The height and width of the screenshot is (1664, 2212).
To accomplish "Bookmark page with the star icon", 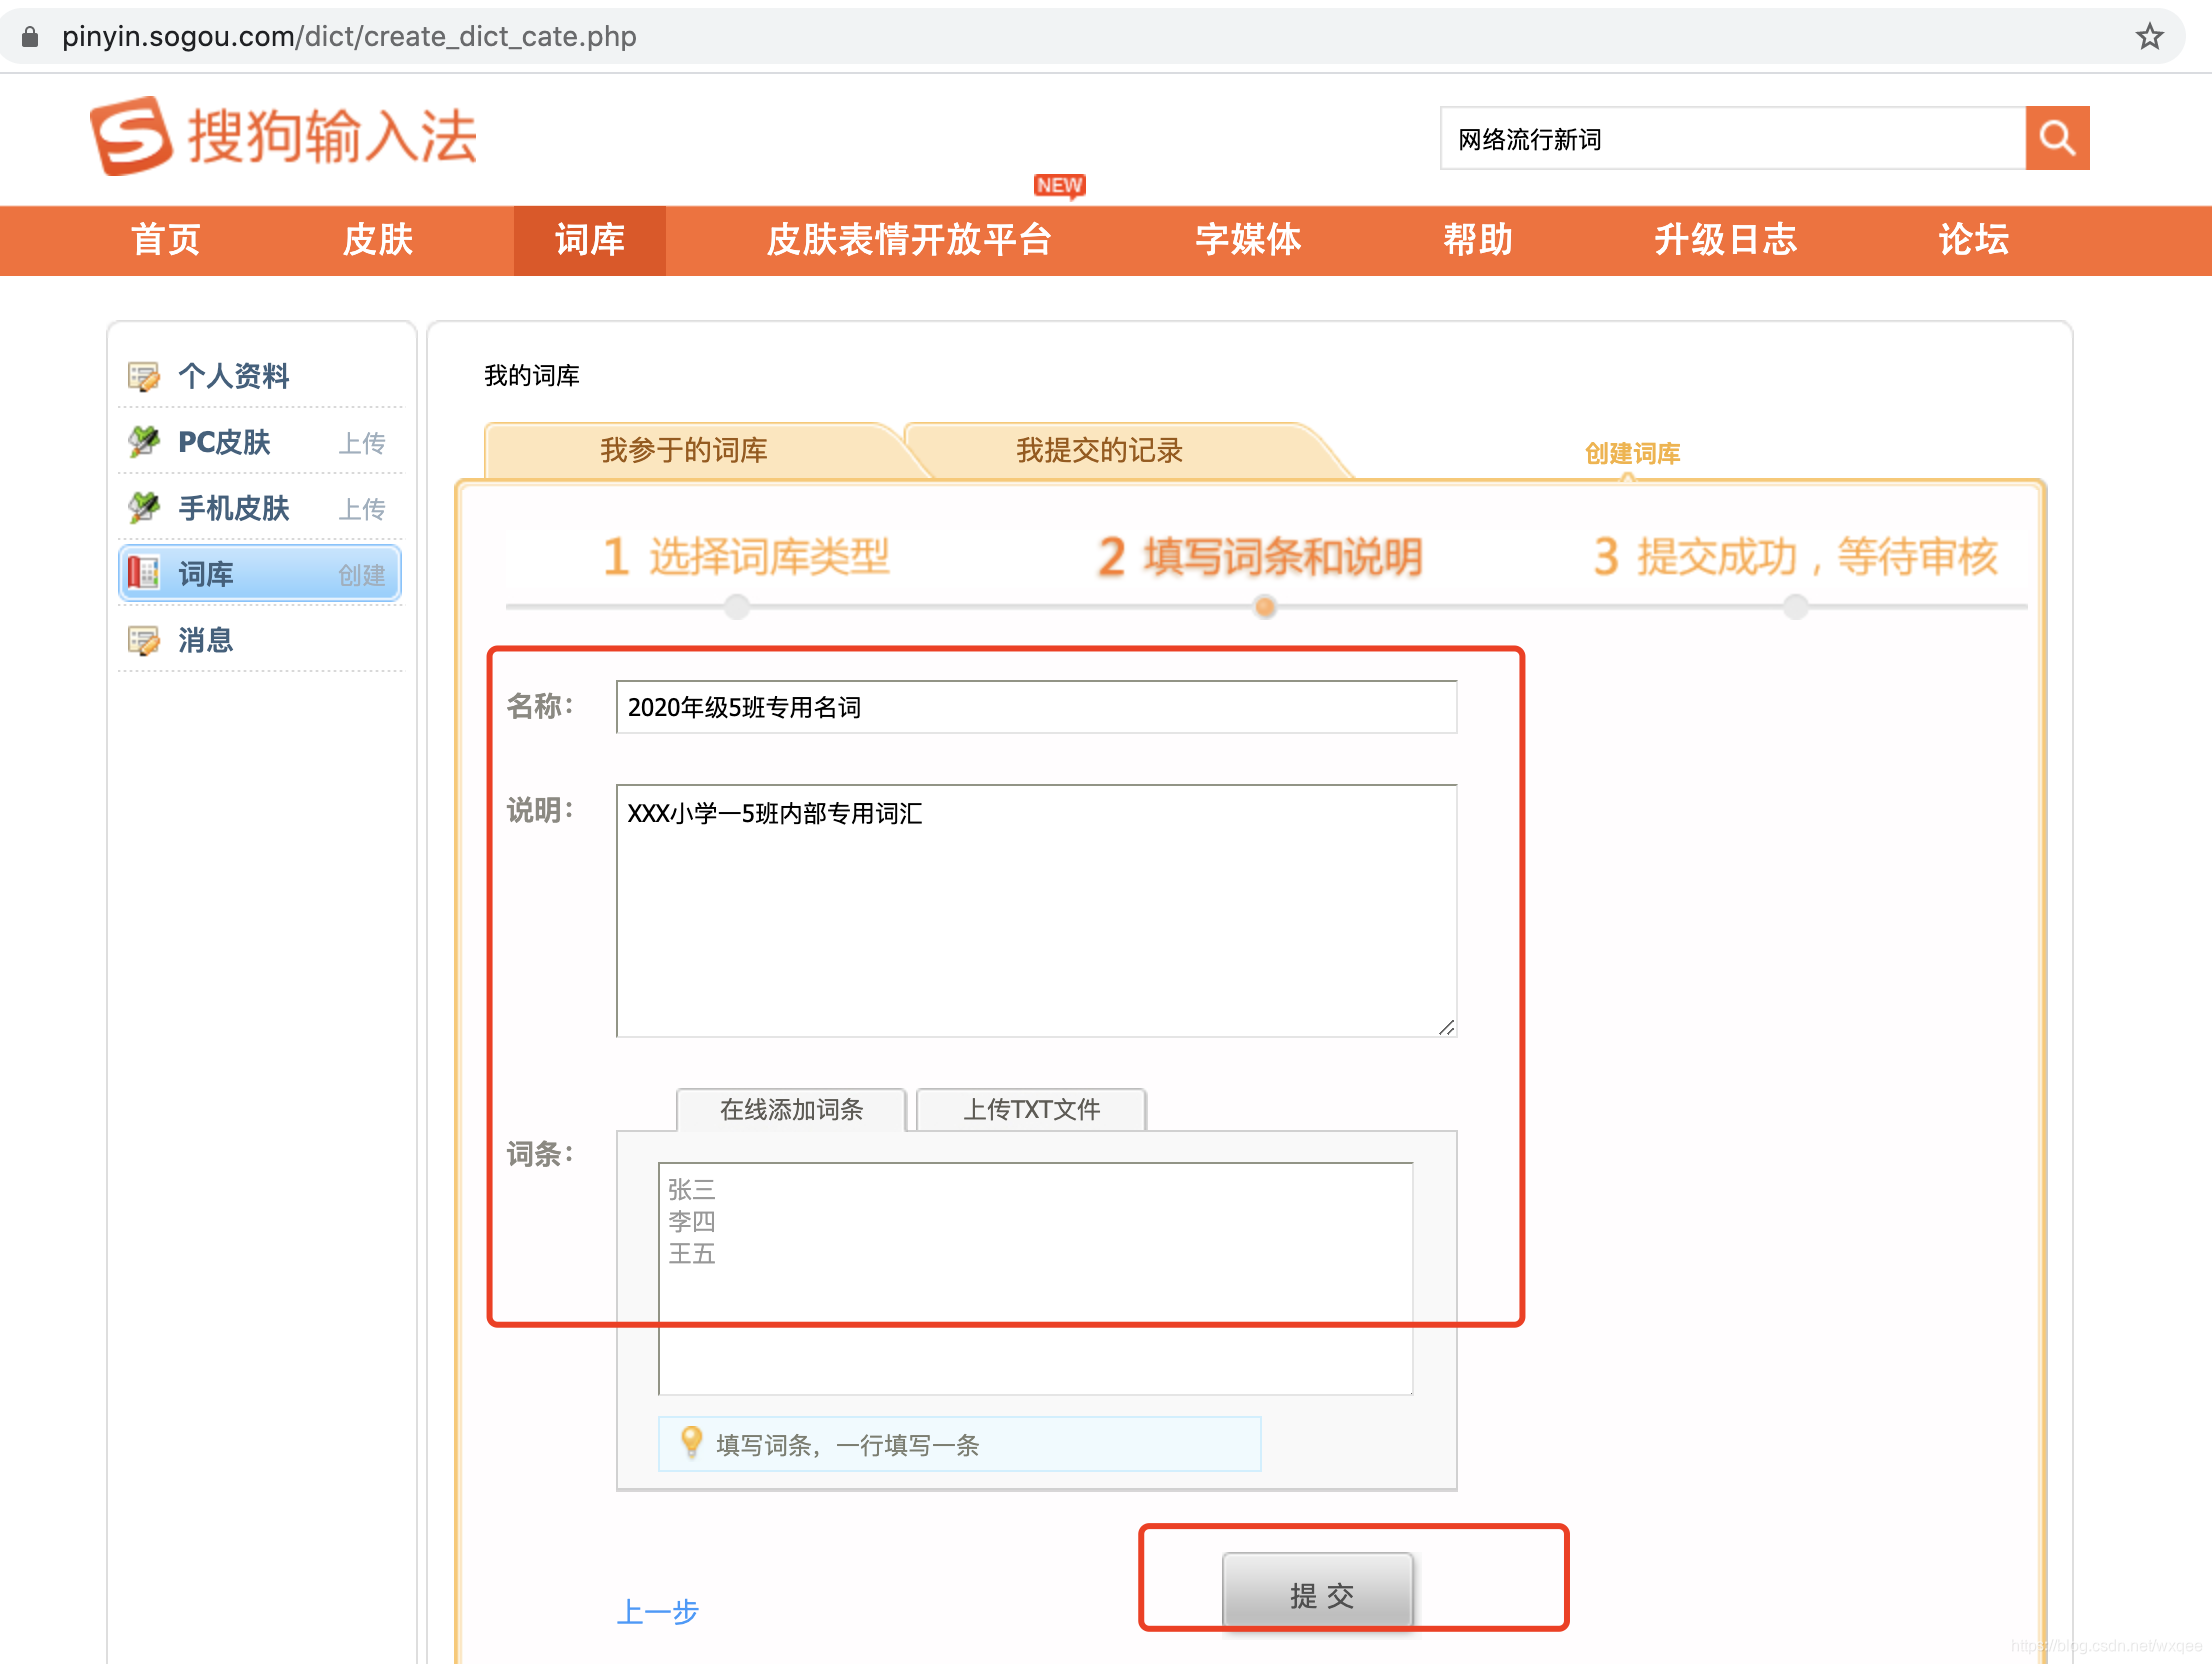I will (x=2149, y=37).
